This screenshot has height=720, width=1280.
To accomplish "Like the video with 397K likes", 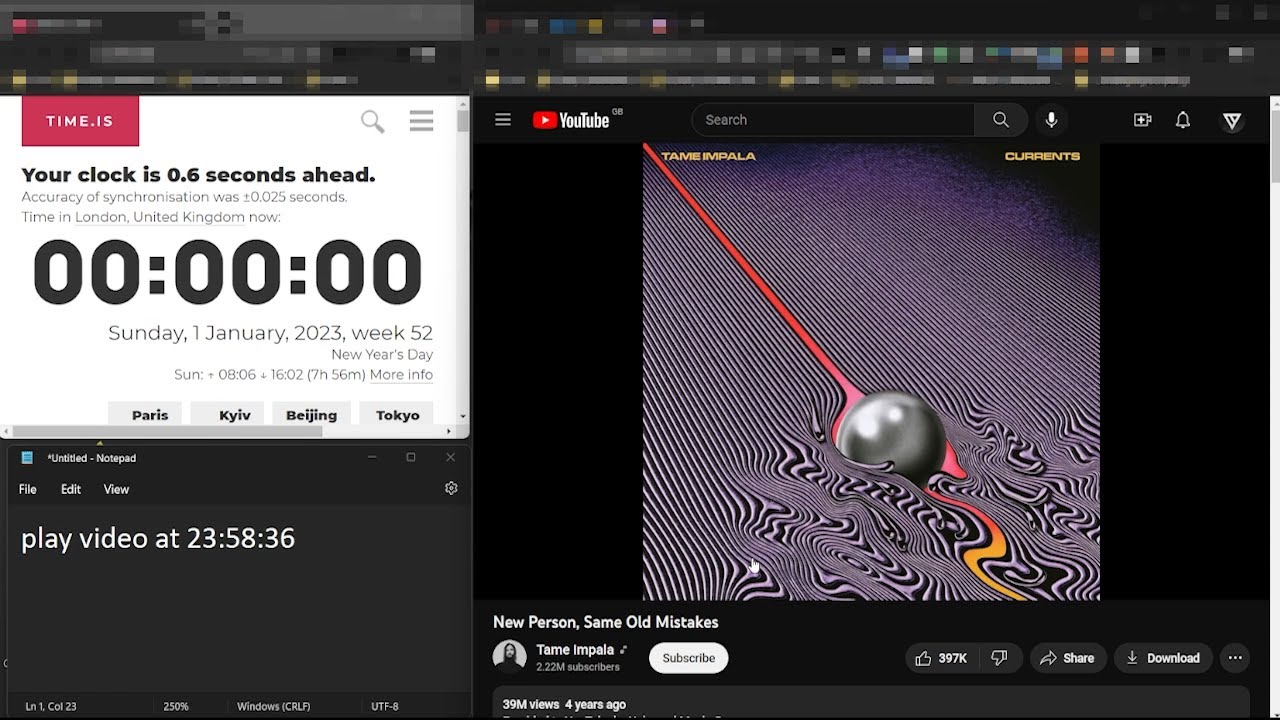I will point(941,658).
